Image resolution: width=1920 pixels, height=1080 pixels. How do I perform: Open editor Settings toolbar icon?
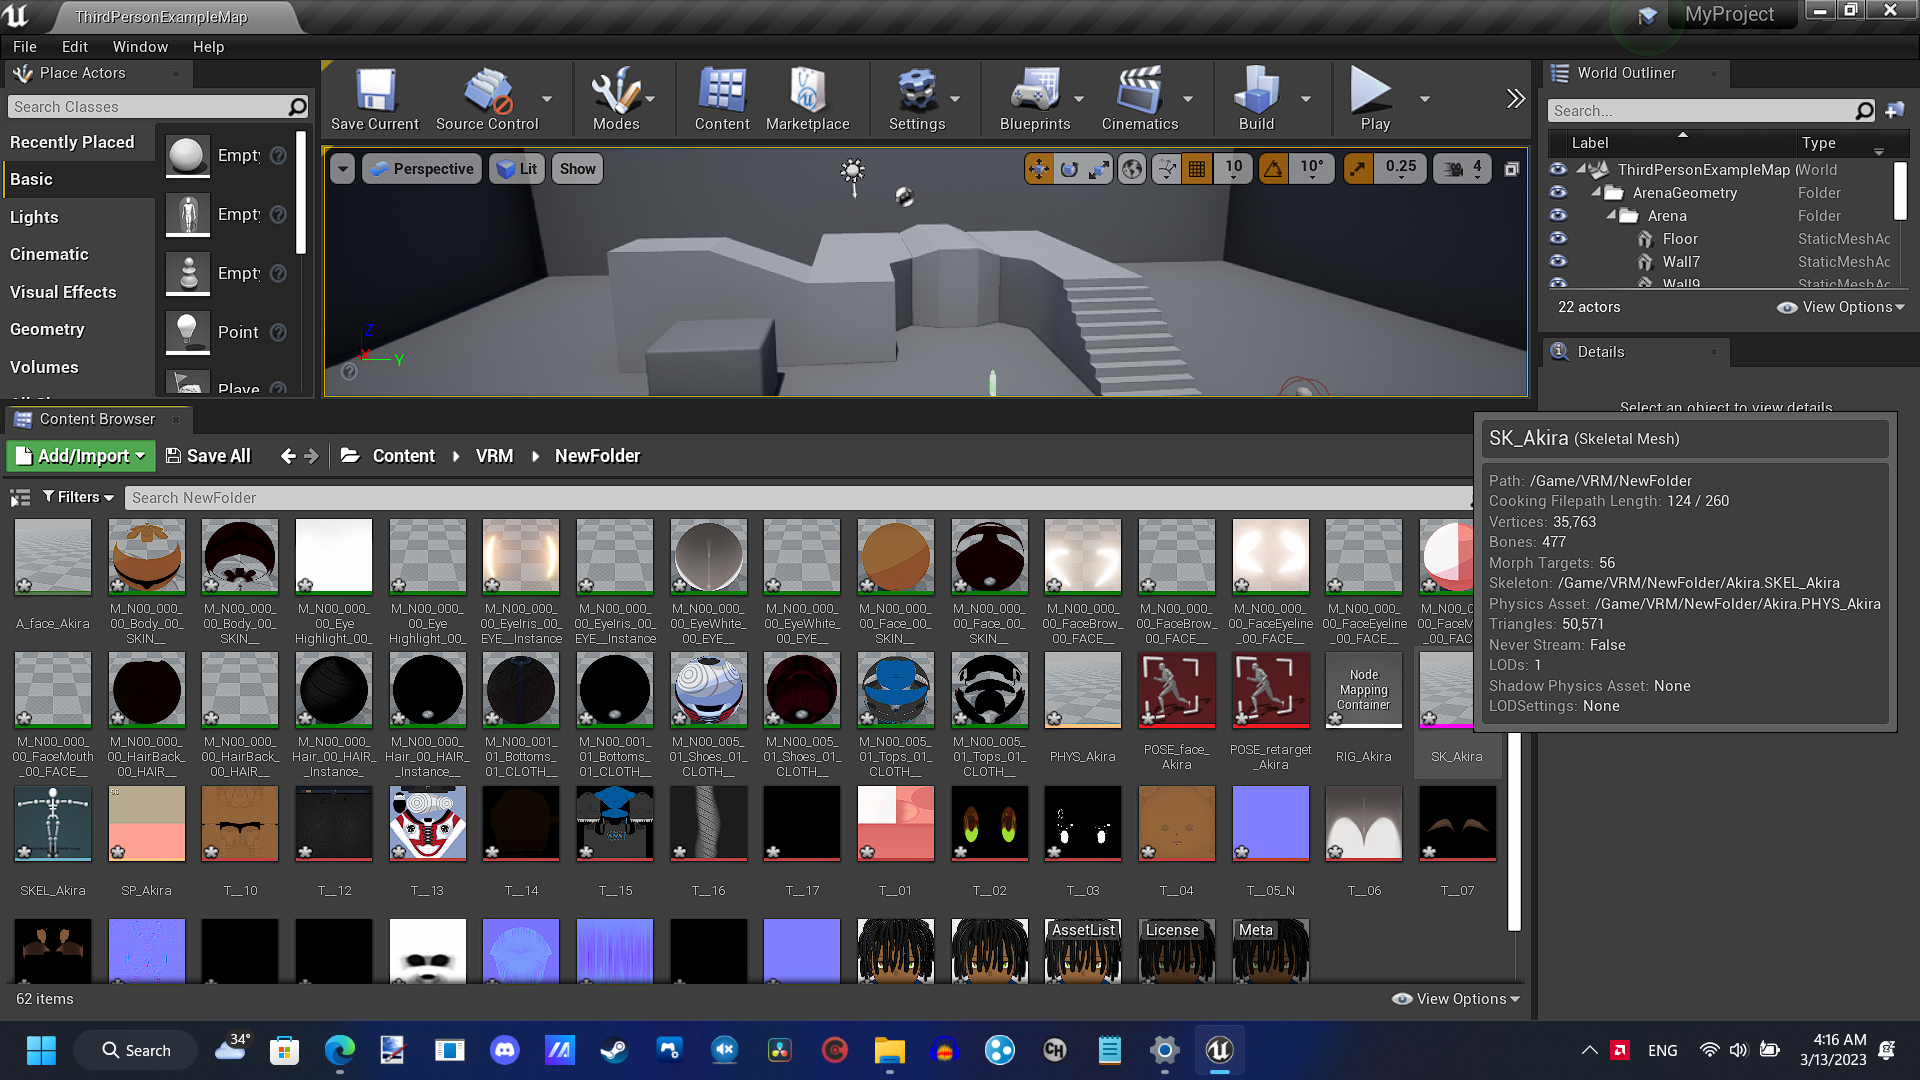point(916,99)
